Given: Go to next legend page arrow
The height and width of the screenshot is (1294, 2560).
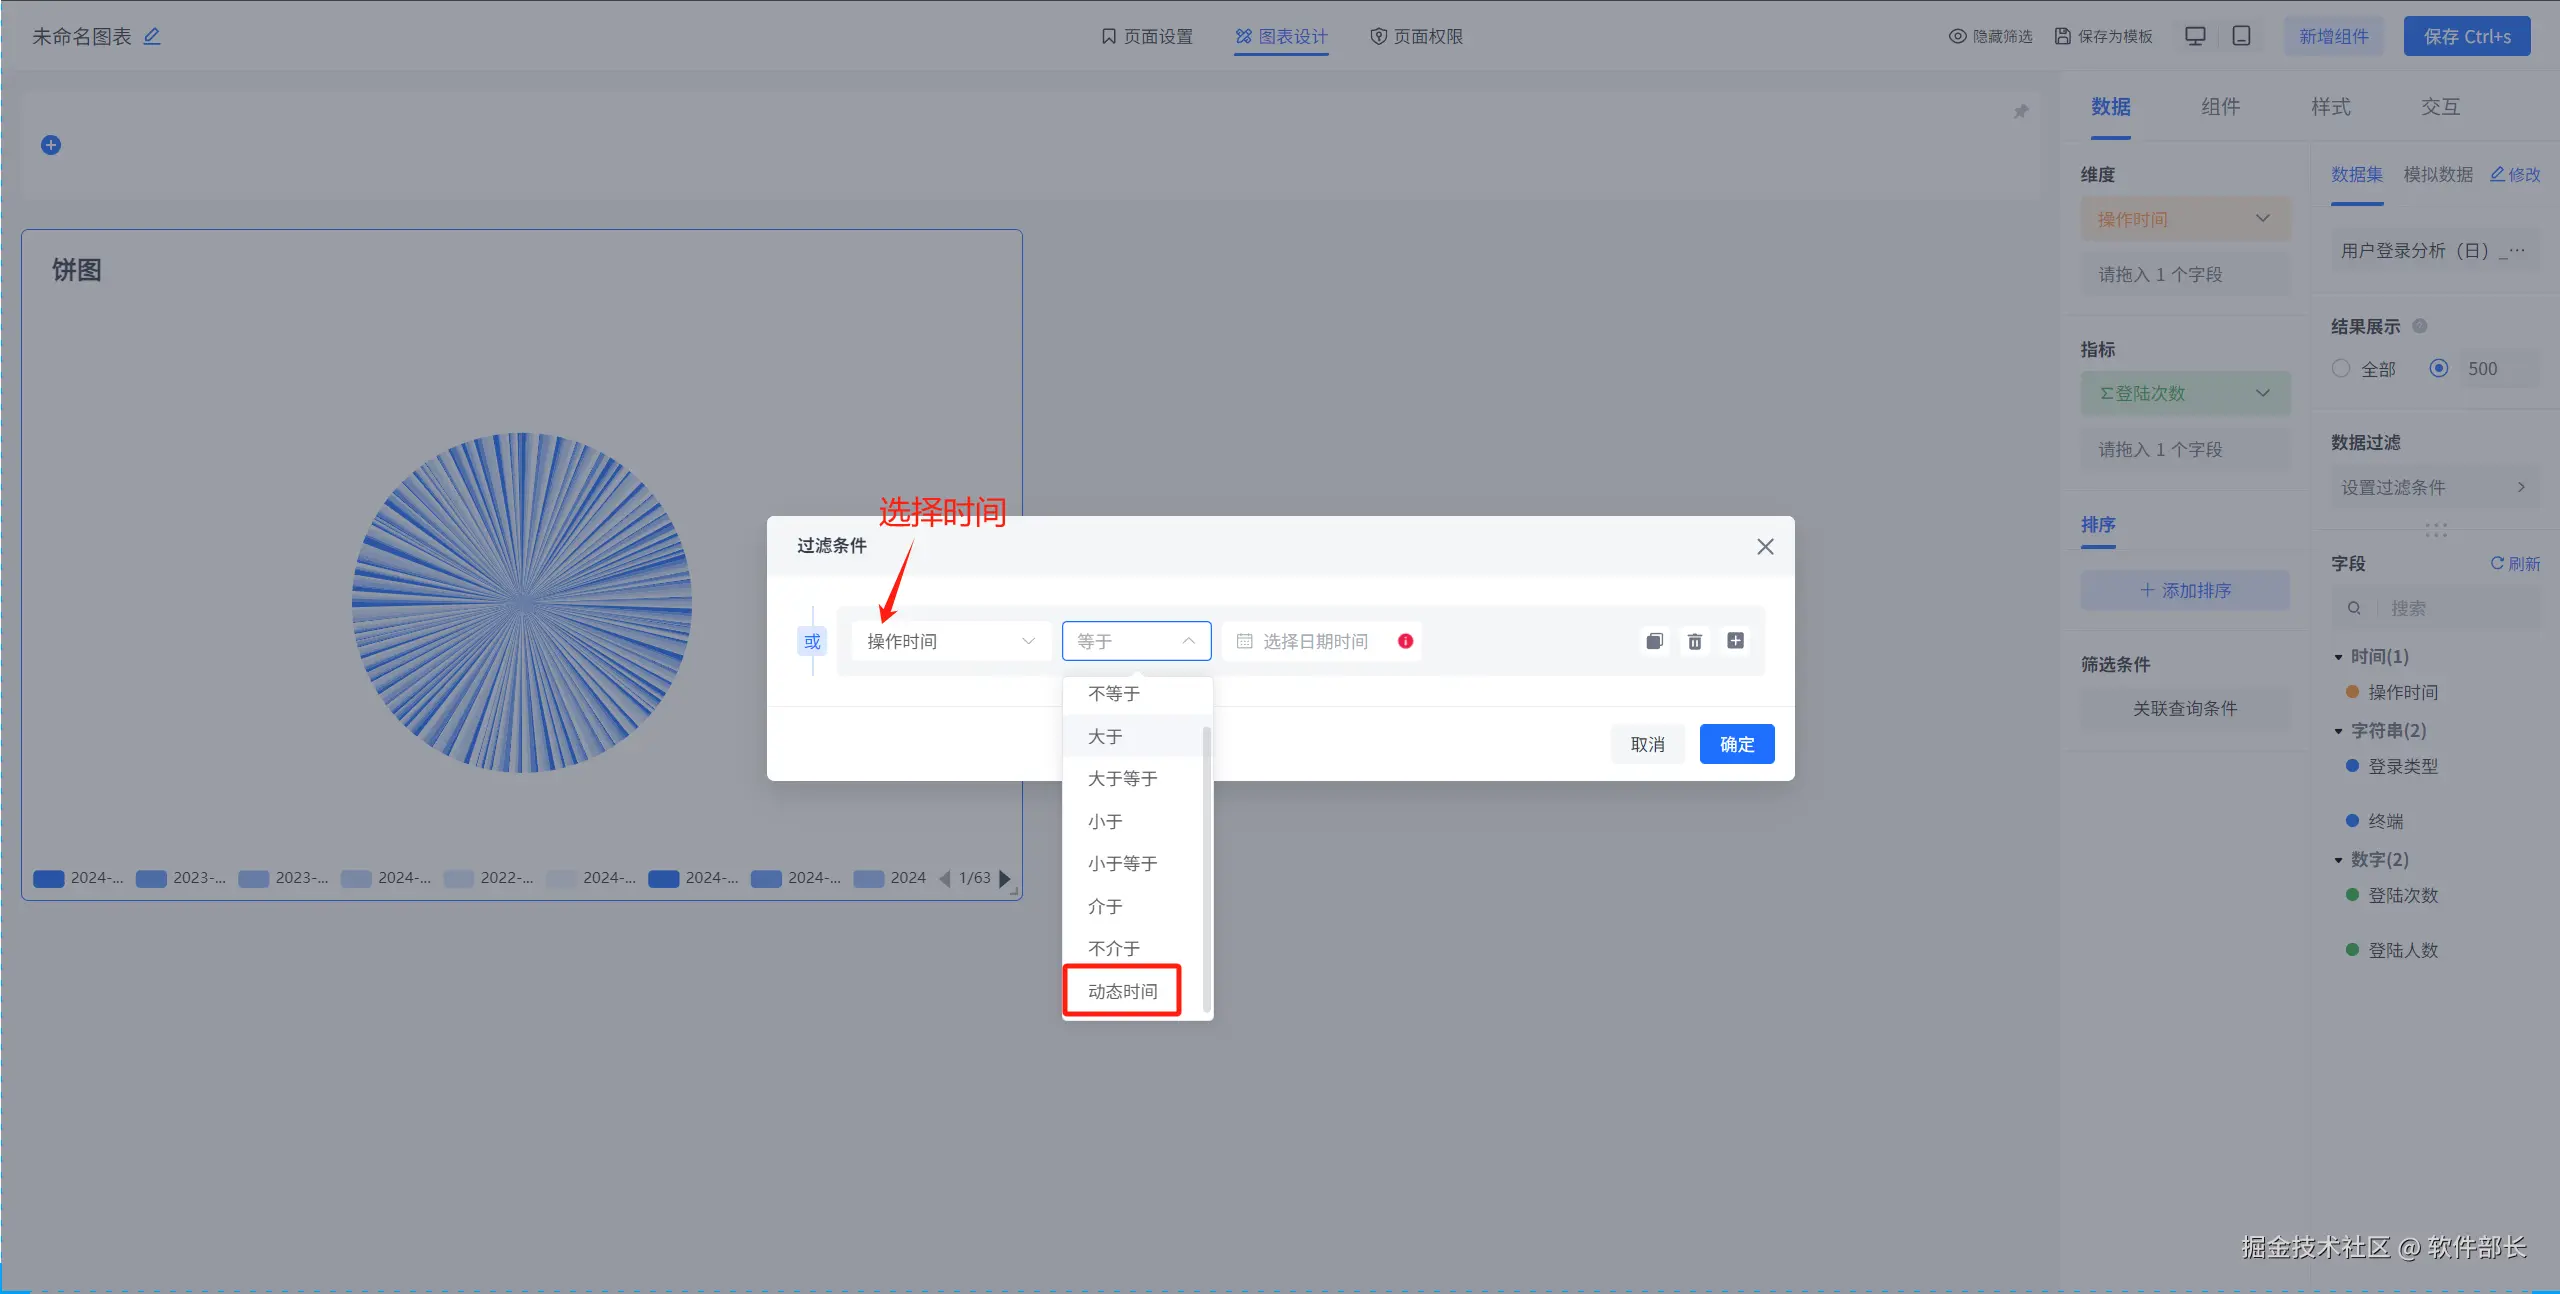Looking at the screenshot, I should [x=1005, y=878].
